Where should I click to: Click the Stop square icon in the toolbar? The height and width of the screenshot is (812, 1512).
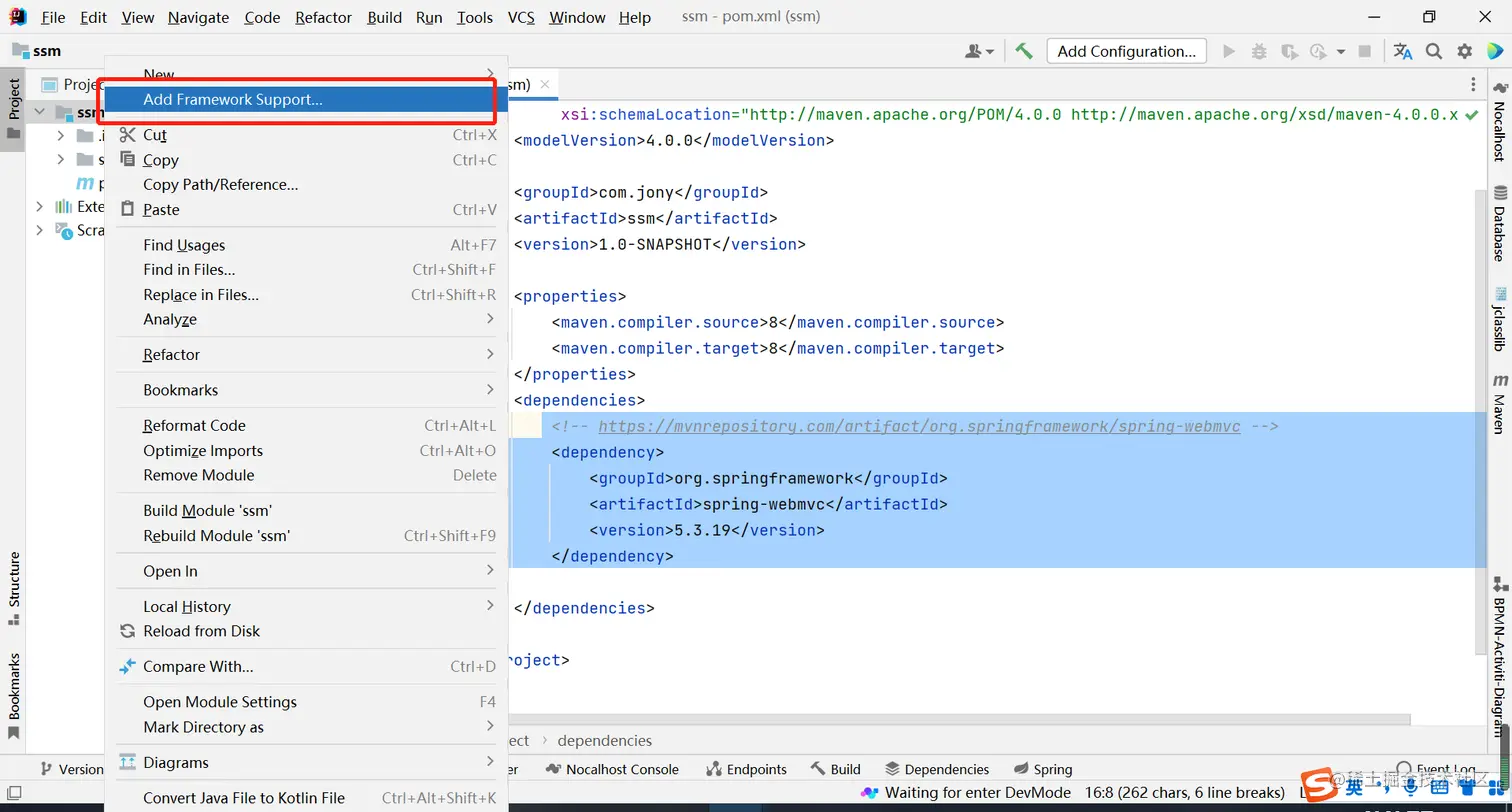click(x=1366, y=51)
